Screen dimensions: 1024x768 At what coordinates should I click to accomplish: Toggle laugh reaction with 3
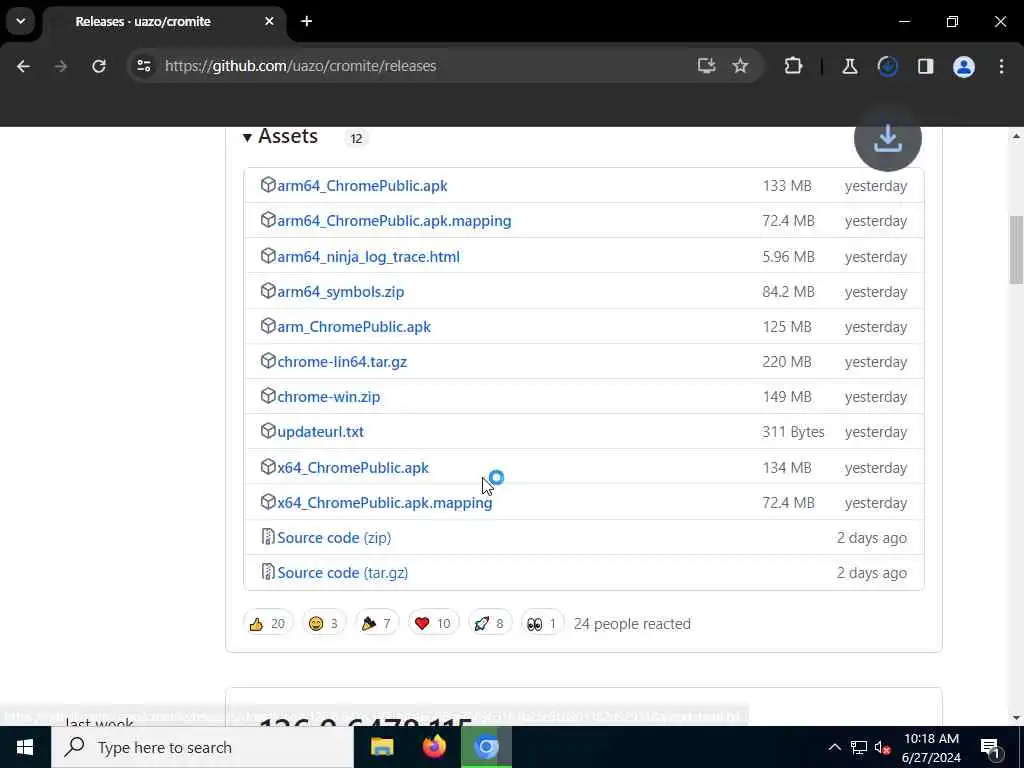324,623
